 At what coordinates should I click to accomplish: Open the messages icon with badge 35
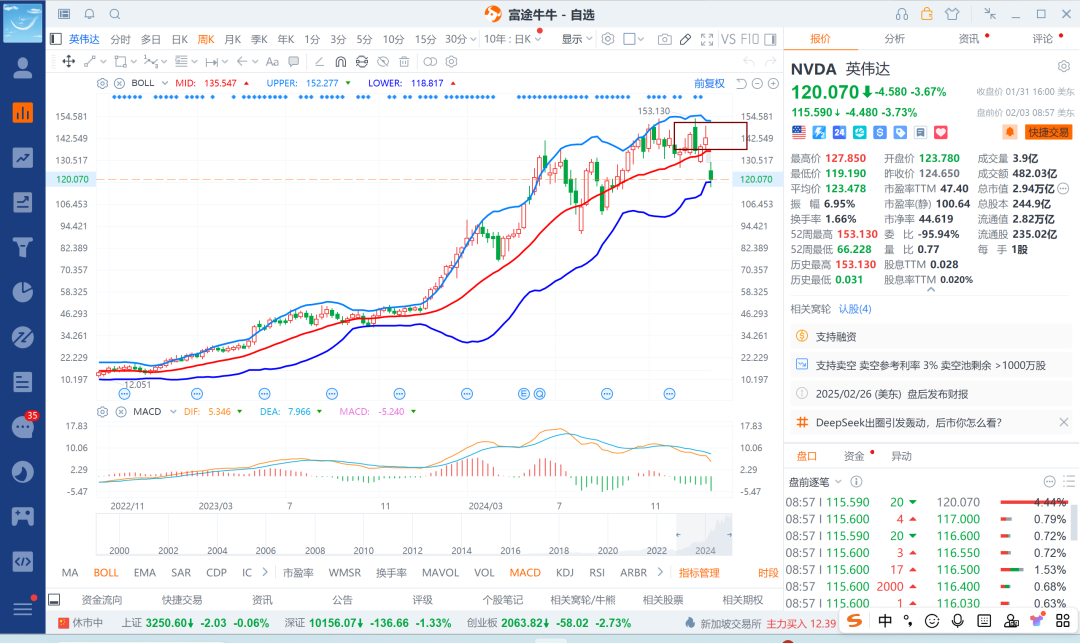click(x=23, y=426)
